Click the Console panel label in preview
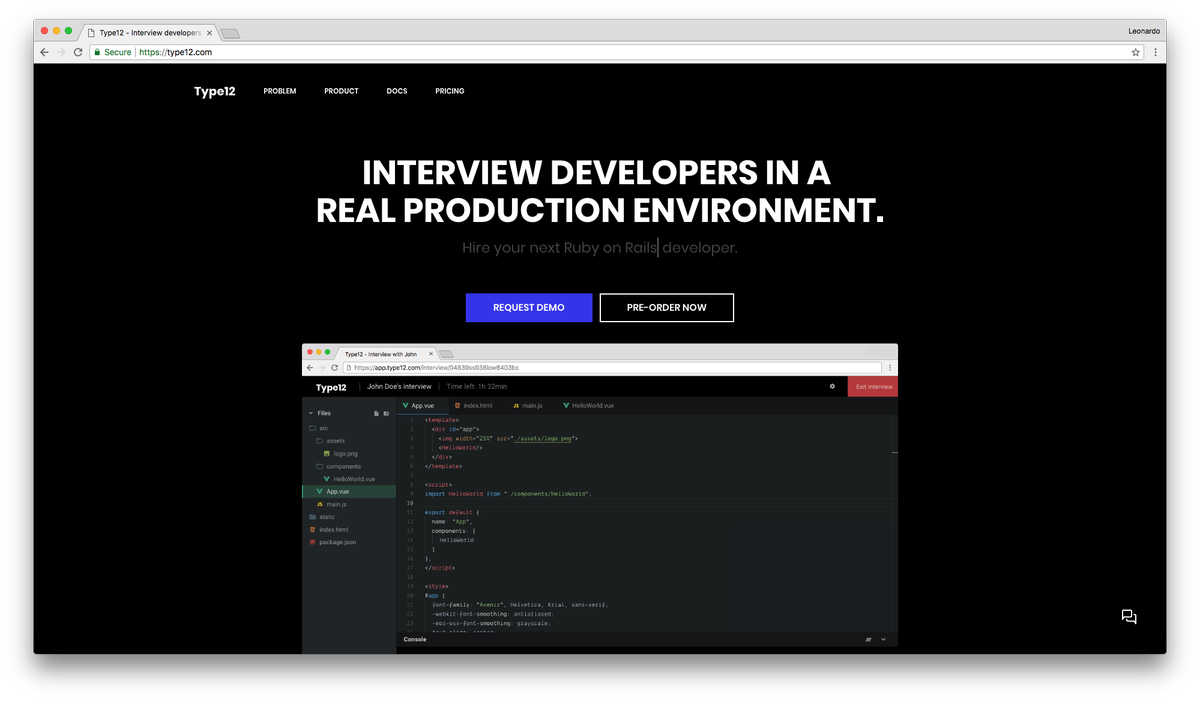The width and height of the screenshot is (1200, 702). (415, 639)
